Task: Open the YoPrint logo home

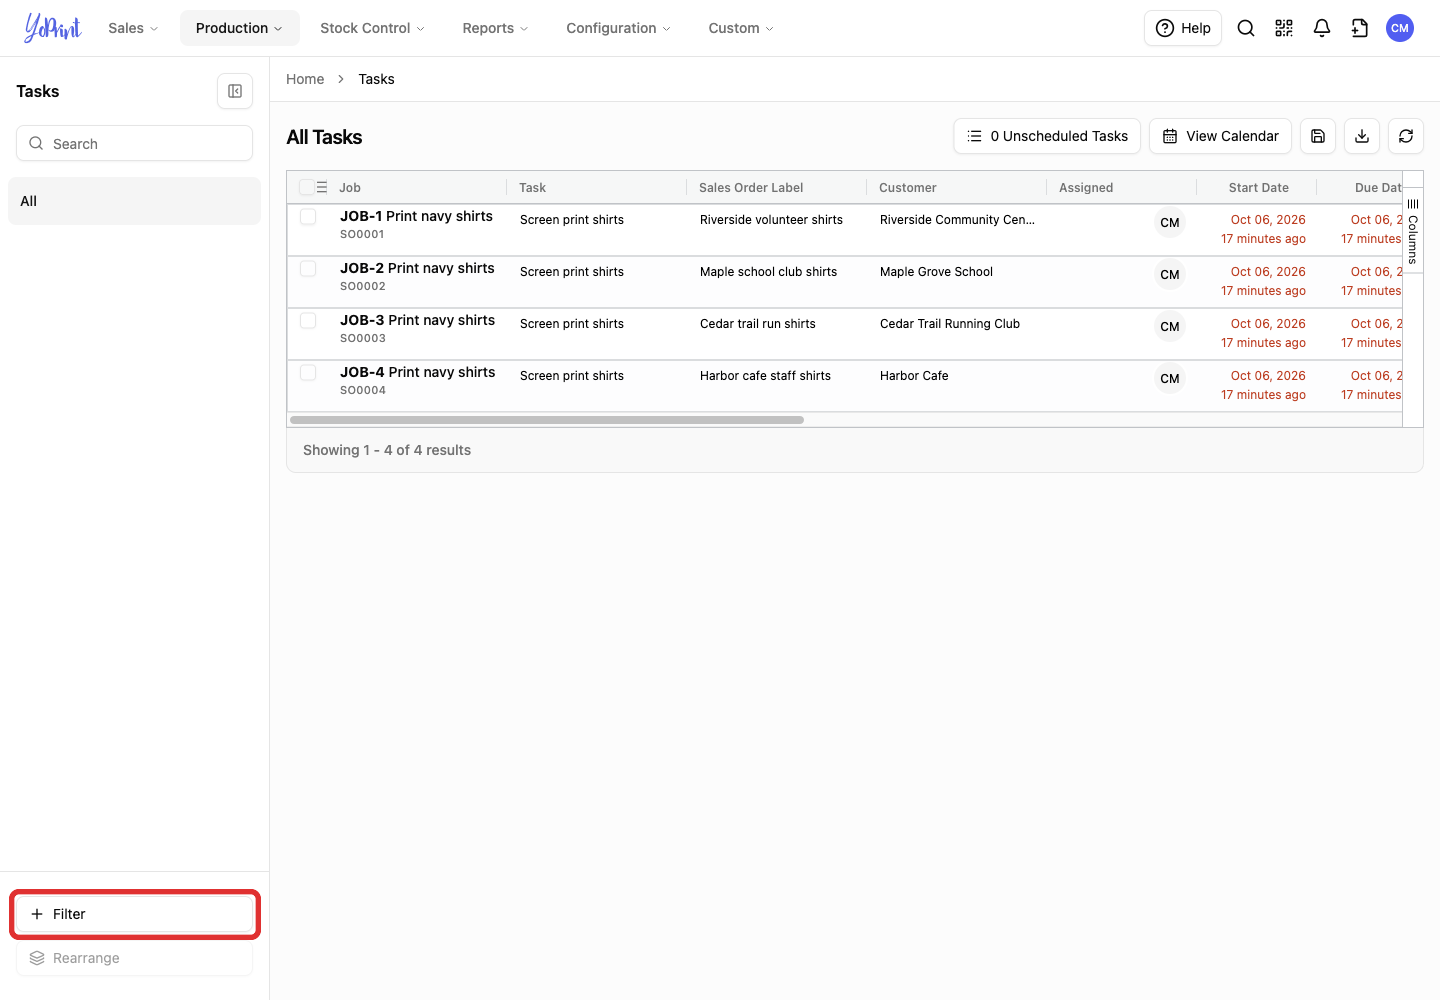Action: (x=53, y=28)
